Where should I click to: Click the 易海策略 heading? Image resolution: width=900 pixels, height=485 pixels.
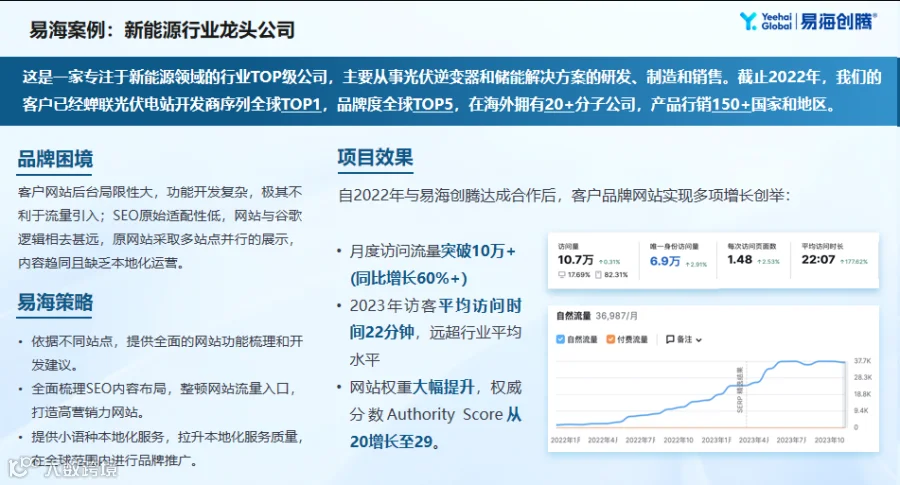(55, 302)
